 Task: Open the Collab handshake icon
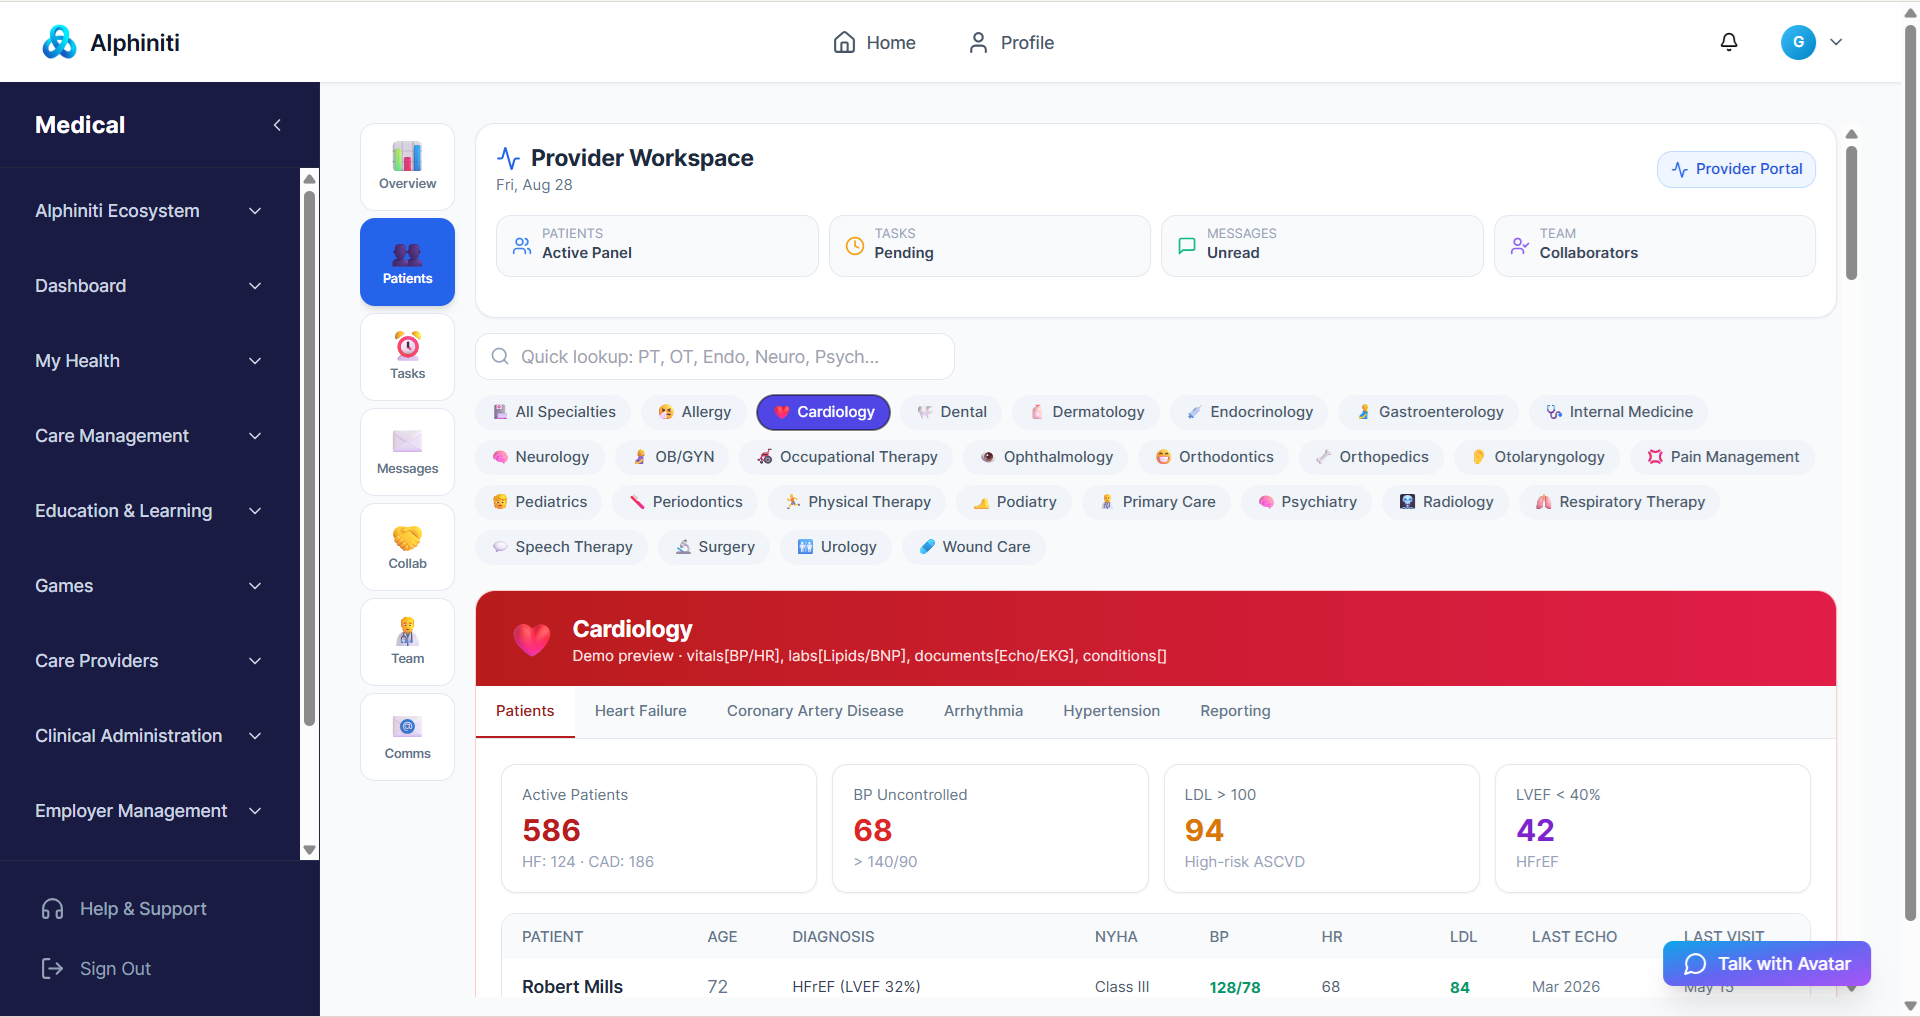coord(407,547)
